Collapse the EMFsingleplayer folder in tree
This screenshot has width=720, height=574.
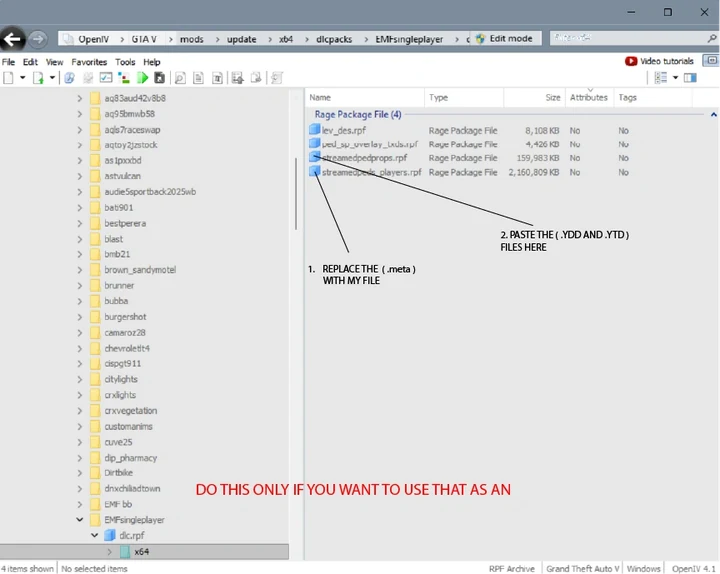point(79,519)
